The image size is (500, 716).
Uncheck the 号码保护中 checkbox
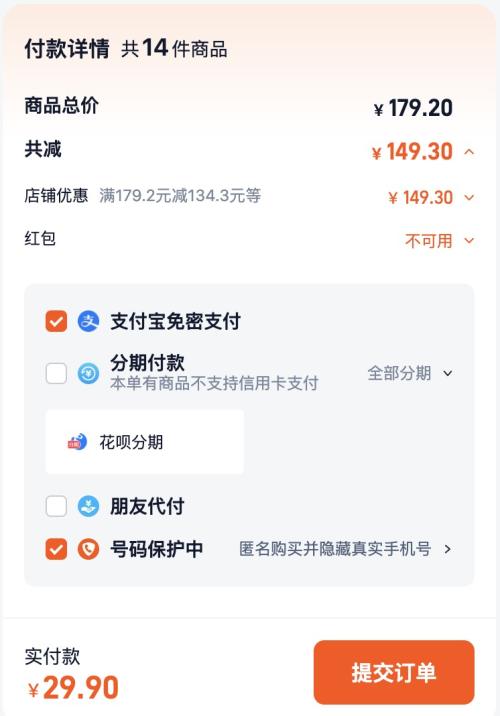[x=56, y=549]
